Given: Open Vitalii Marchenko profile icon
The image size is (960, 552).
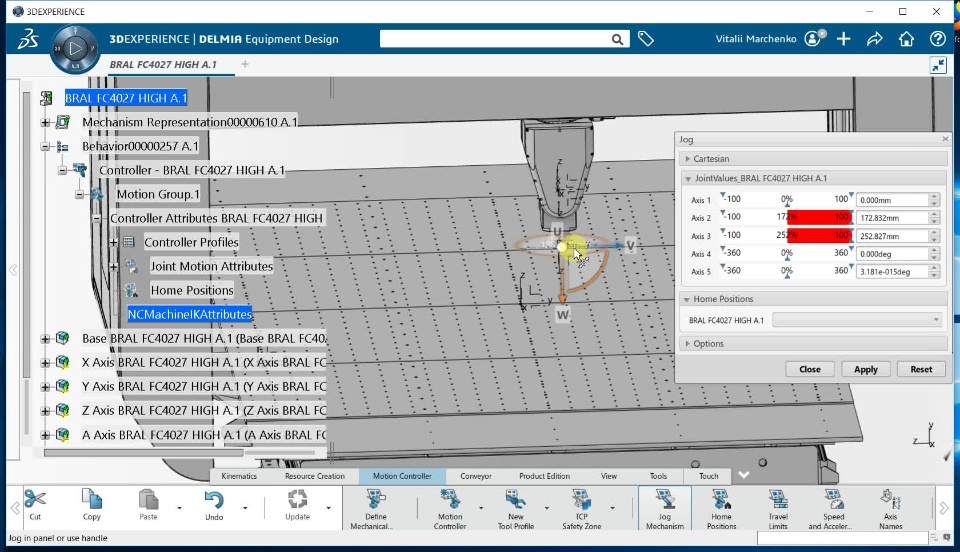Looking at the screenshot, I should tap(814, 39).
